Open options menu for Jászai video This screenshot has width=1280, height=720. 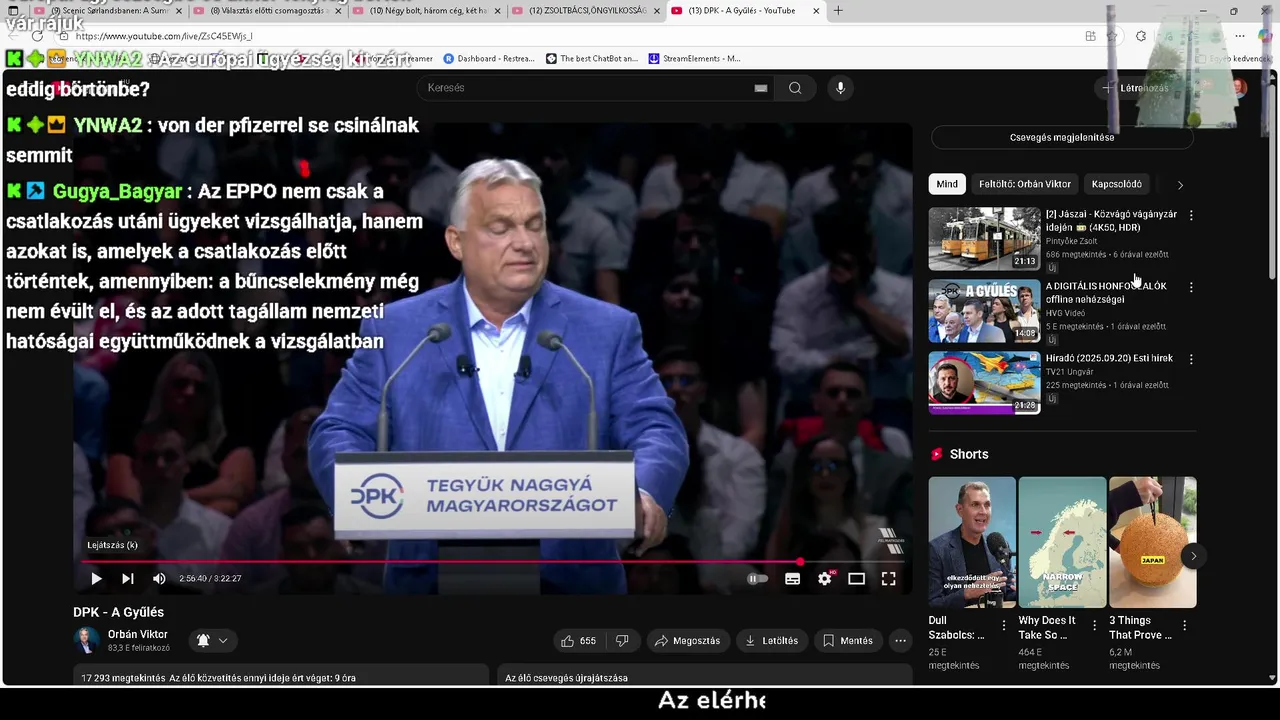coord(1190,215)
